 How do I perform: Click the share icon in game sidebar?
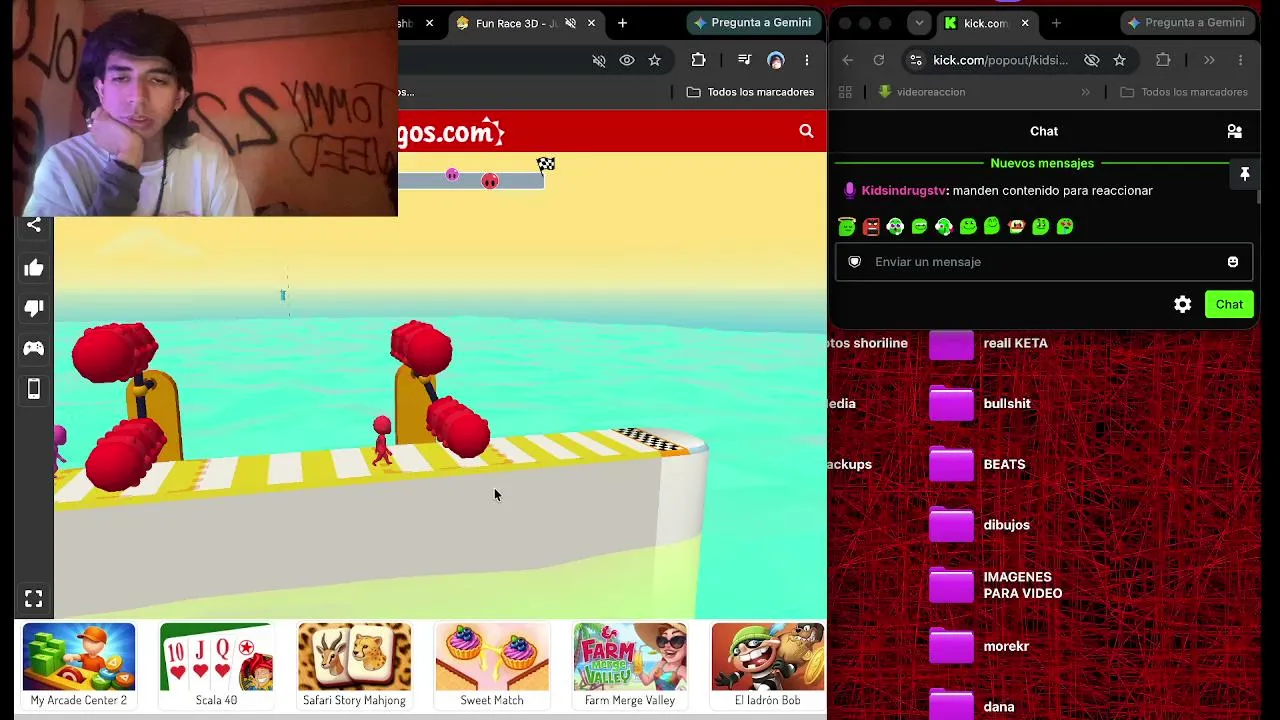(x=34, y=225)
